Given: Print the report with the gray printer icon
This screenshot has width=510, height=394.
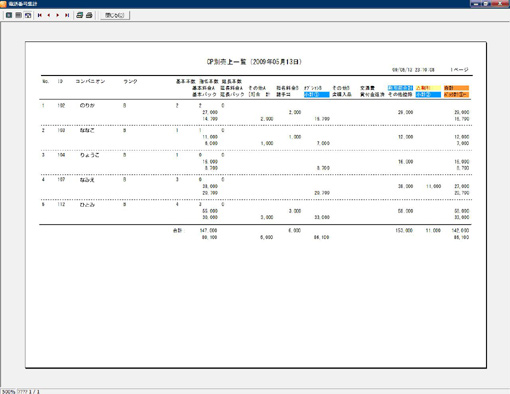Looking at the screenshot, I should click(x=89, y=15).
